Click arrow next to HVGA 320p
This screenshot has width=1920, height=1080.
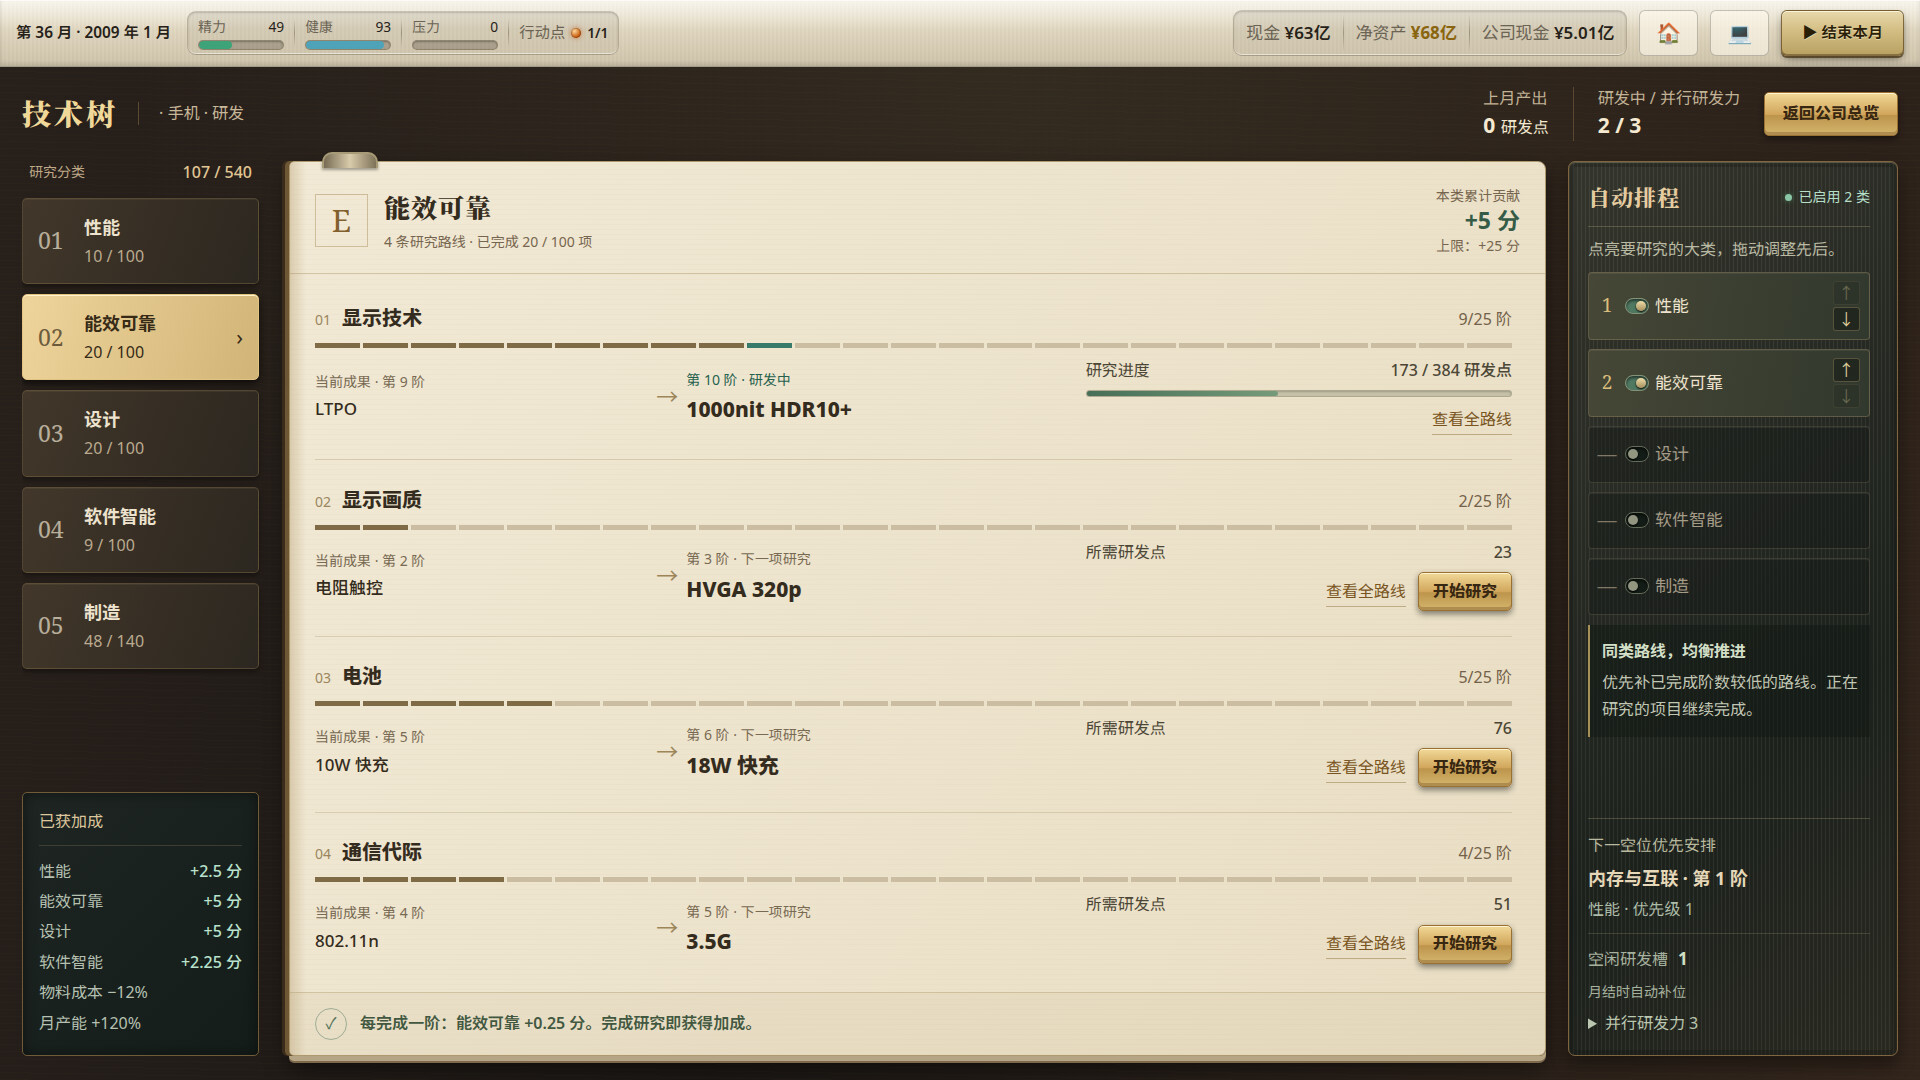(667, 576)
